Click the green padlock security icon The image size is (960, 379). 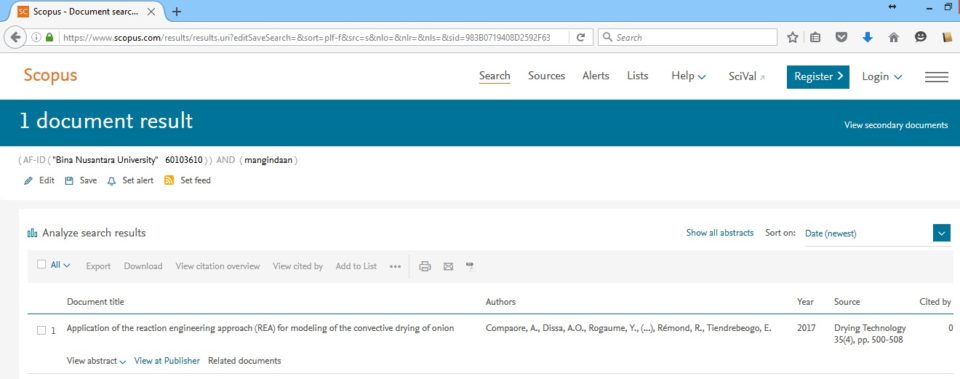(50, 37)
